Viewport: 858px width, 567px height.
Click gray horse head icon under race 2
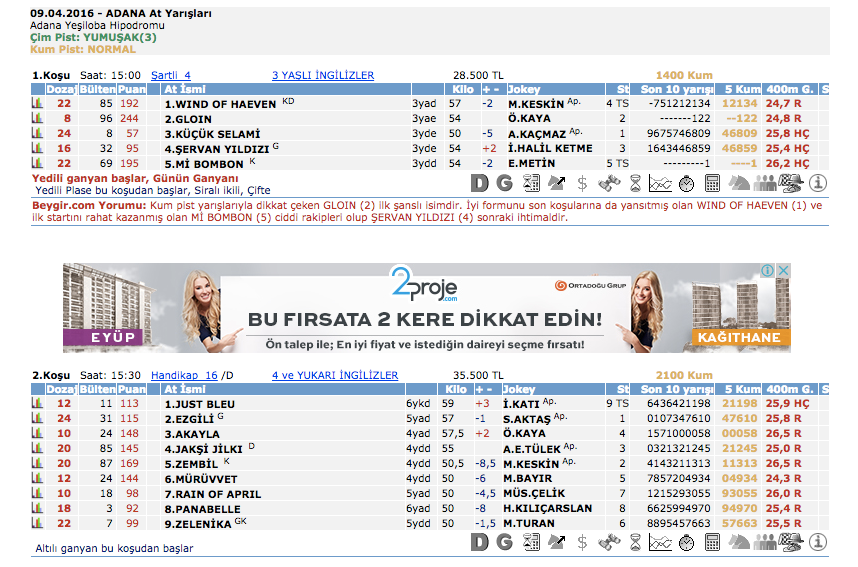coord(739,542)
